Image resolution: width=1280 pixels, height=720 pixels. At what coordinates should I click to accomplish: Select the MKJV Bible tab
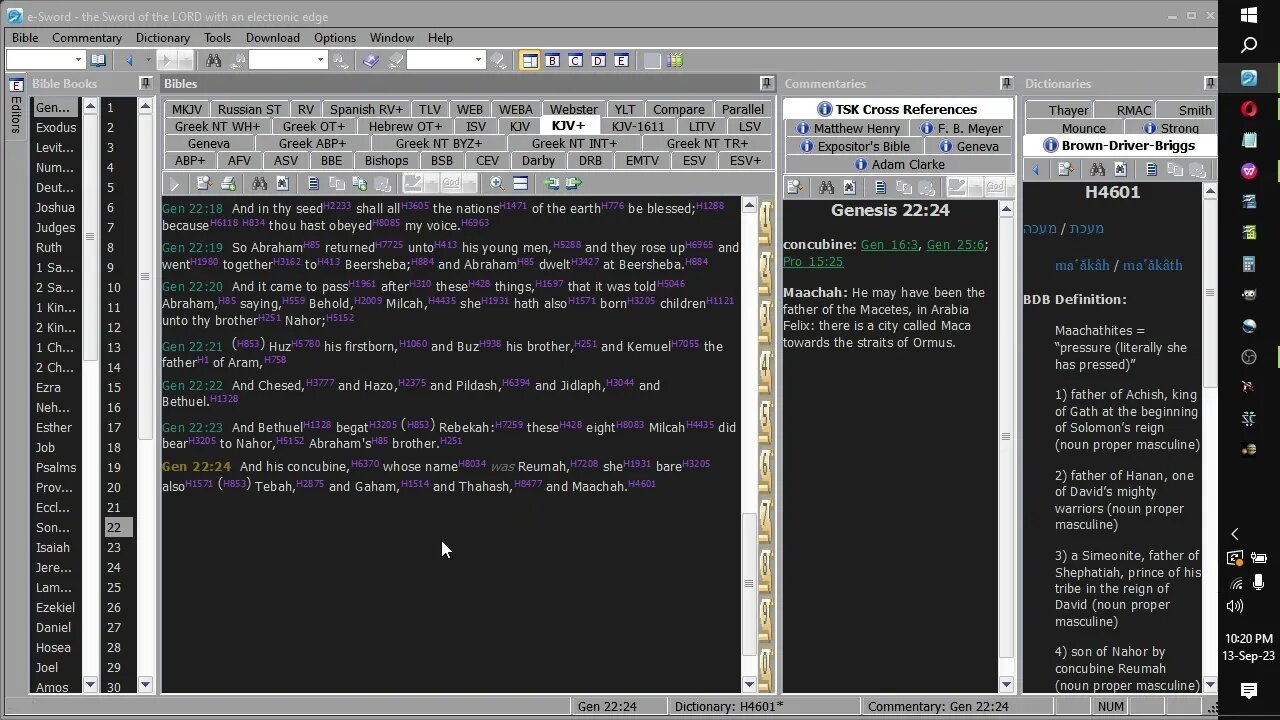(x=187, y=109)
